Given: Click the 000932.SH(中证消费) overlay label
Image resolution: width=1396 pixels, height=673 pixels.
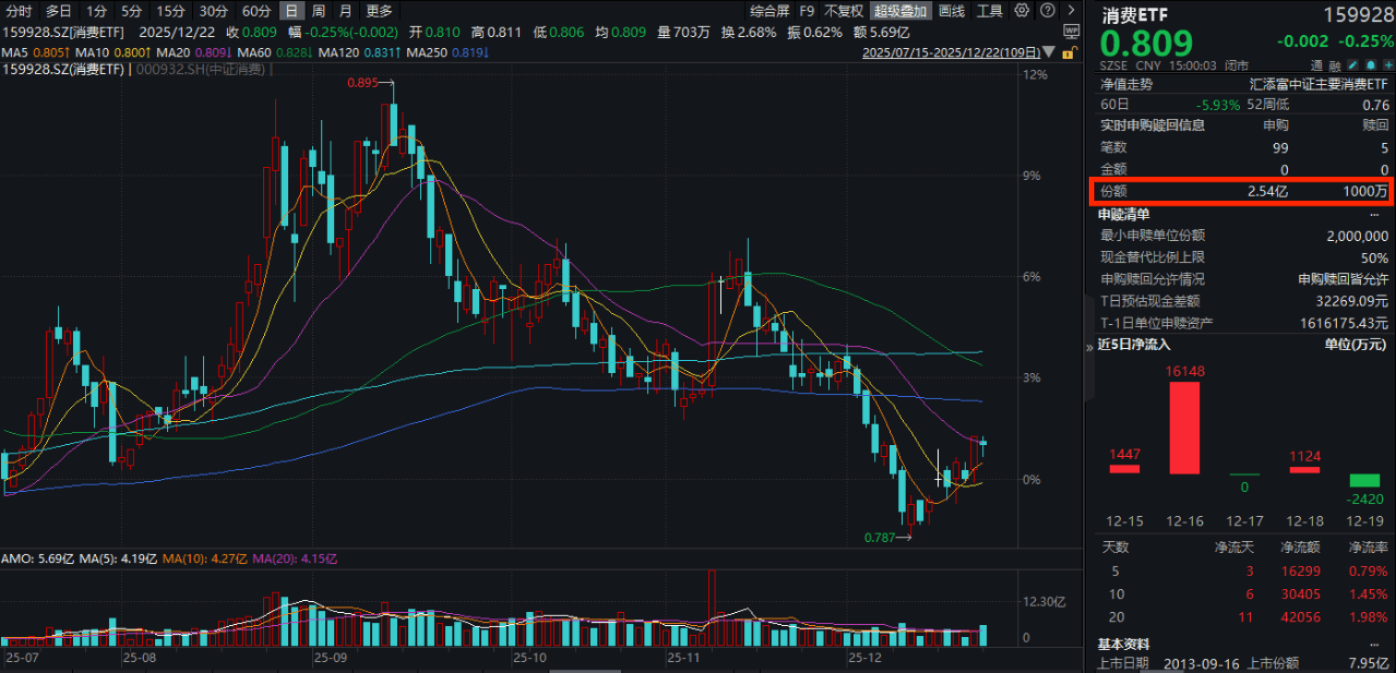Looking at the screenshot, I should pyautogui.click(x=199, y=70).
